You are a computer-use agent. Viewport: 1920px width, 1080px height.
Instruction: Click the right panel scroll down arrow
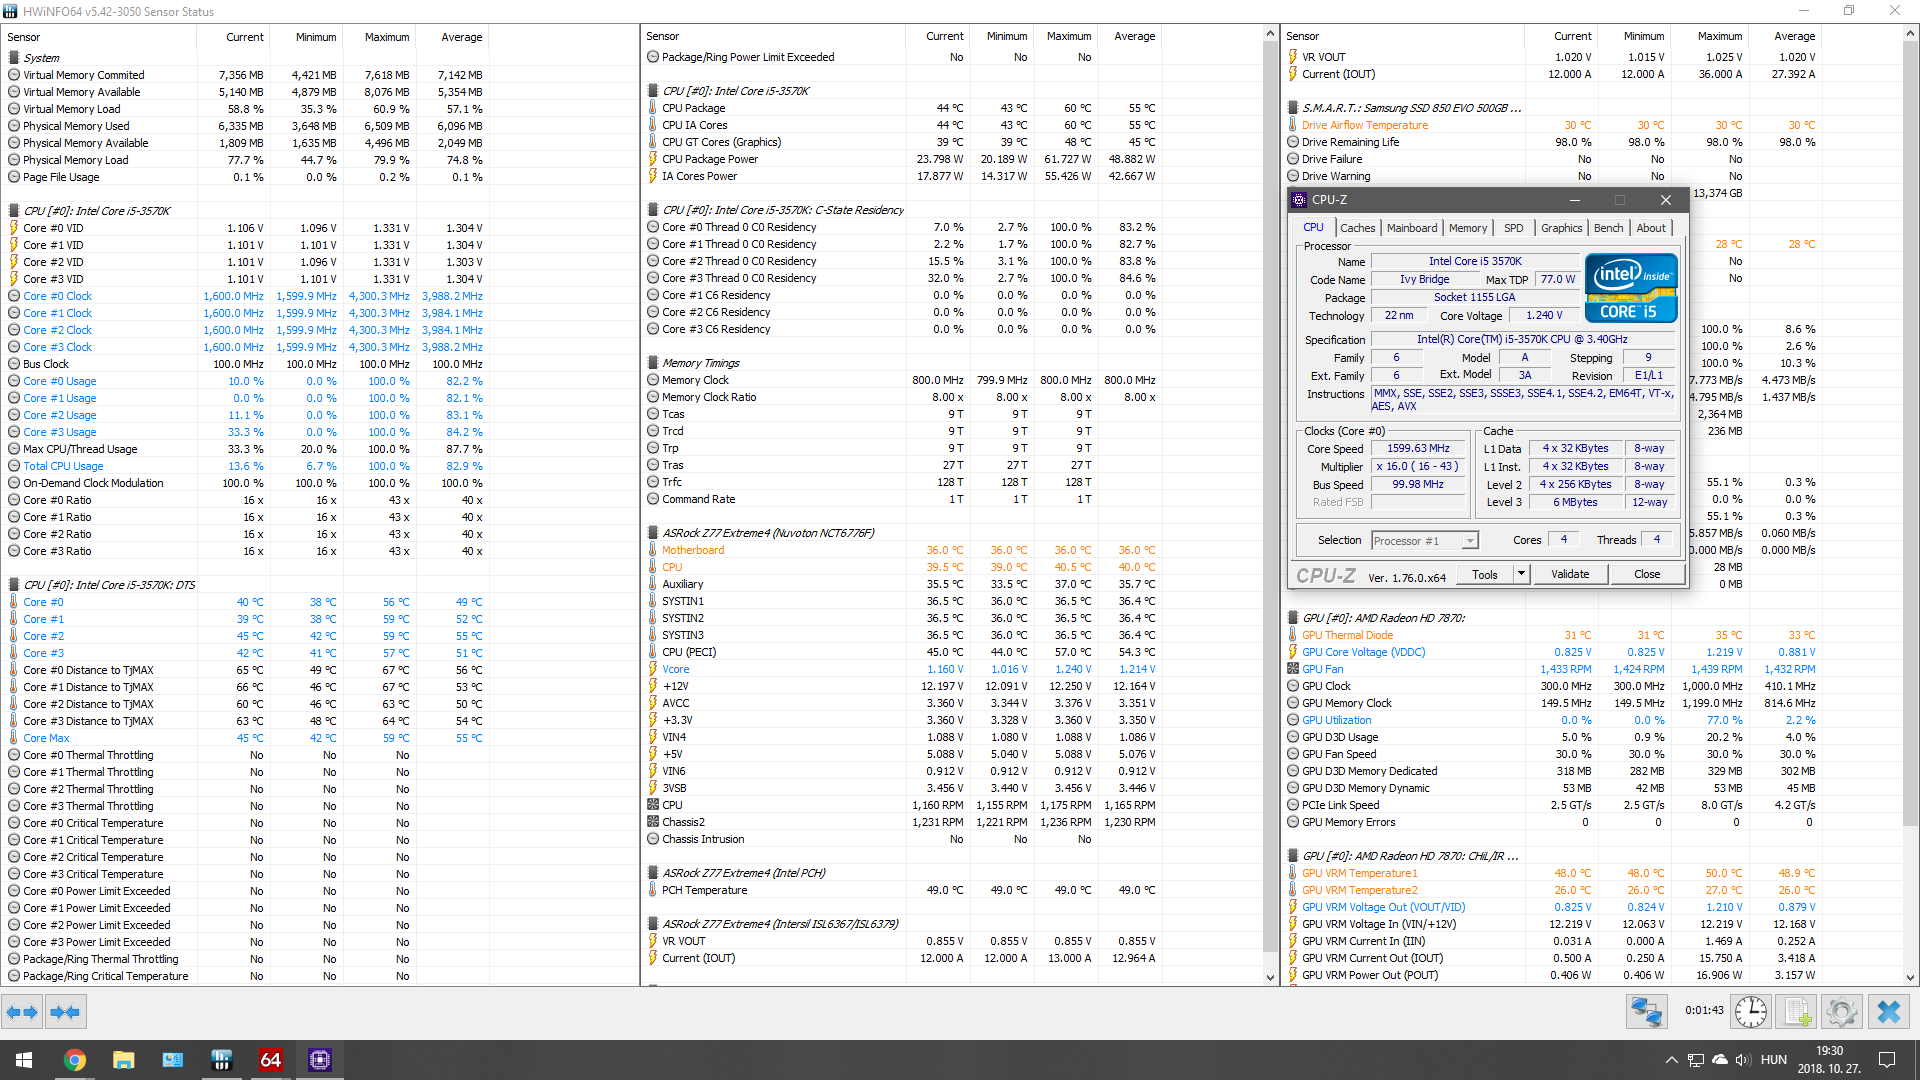point(1911,977)
